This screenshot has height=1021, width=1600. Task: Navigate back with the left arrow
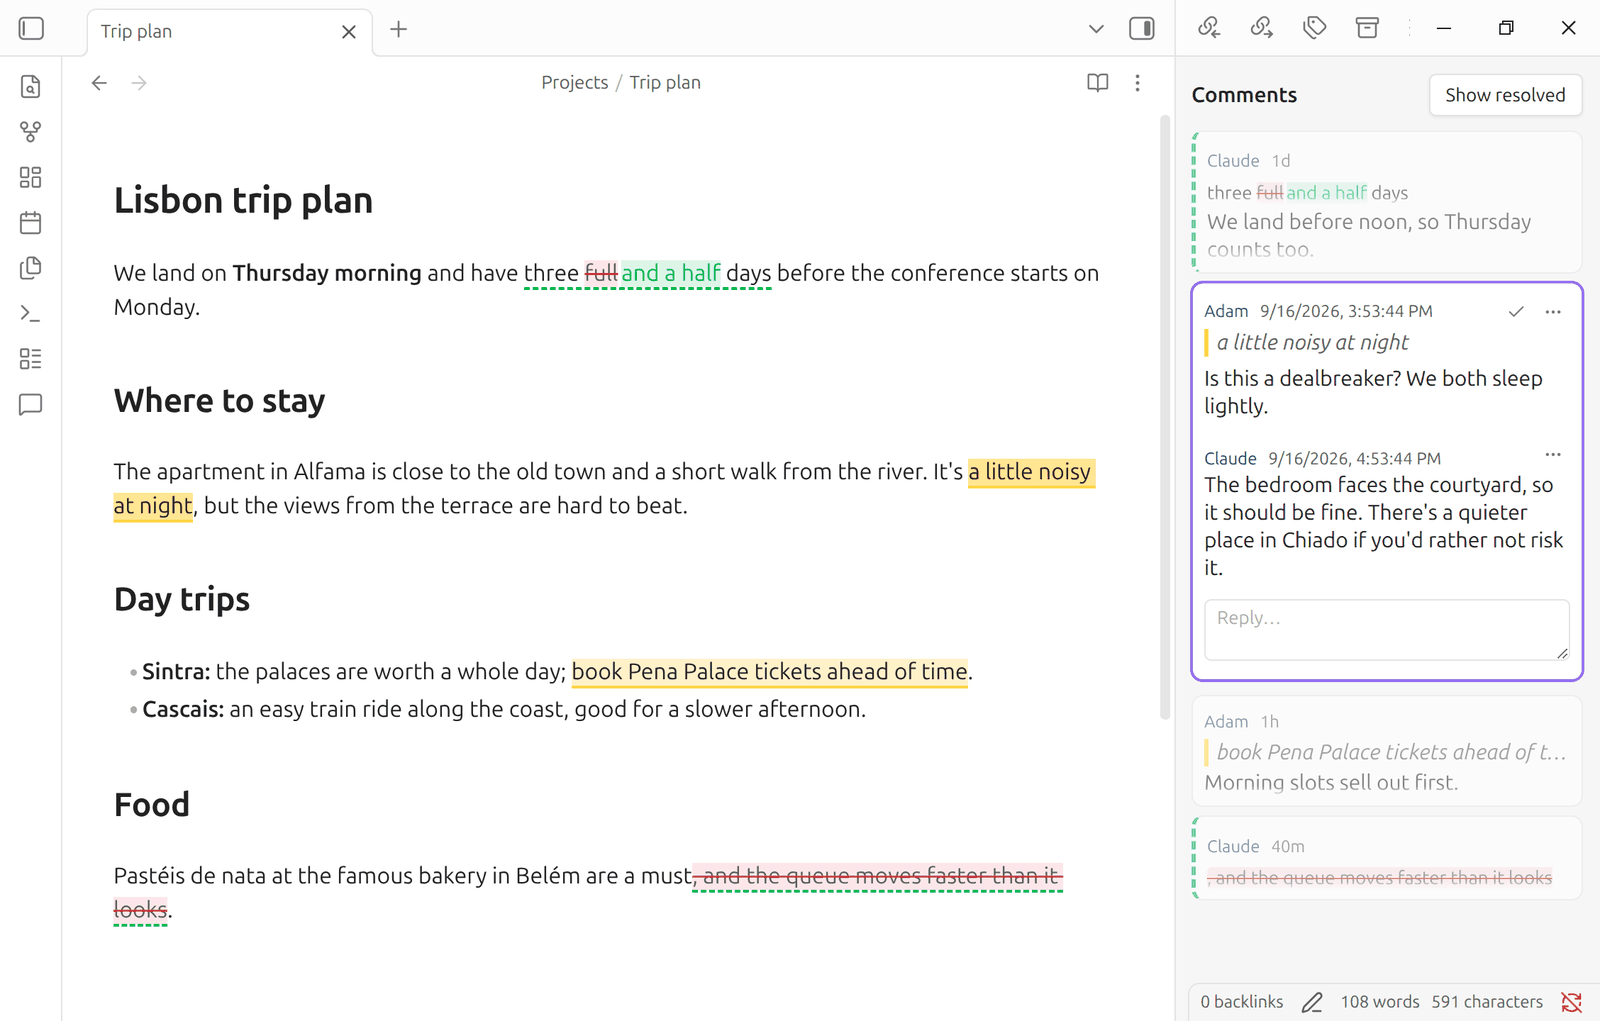[99, 83]
